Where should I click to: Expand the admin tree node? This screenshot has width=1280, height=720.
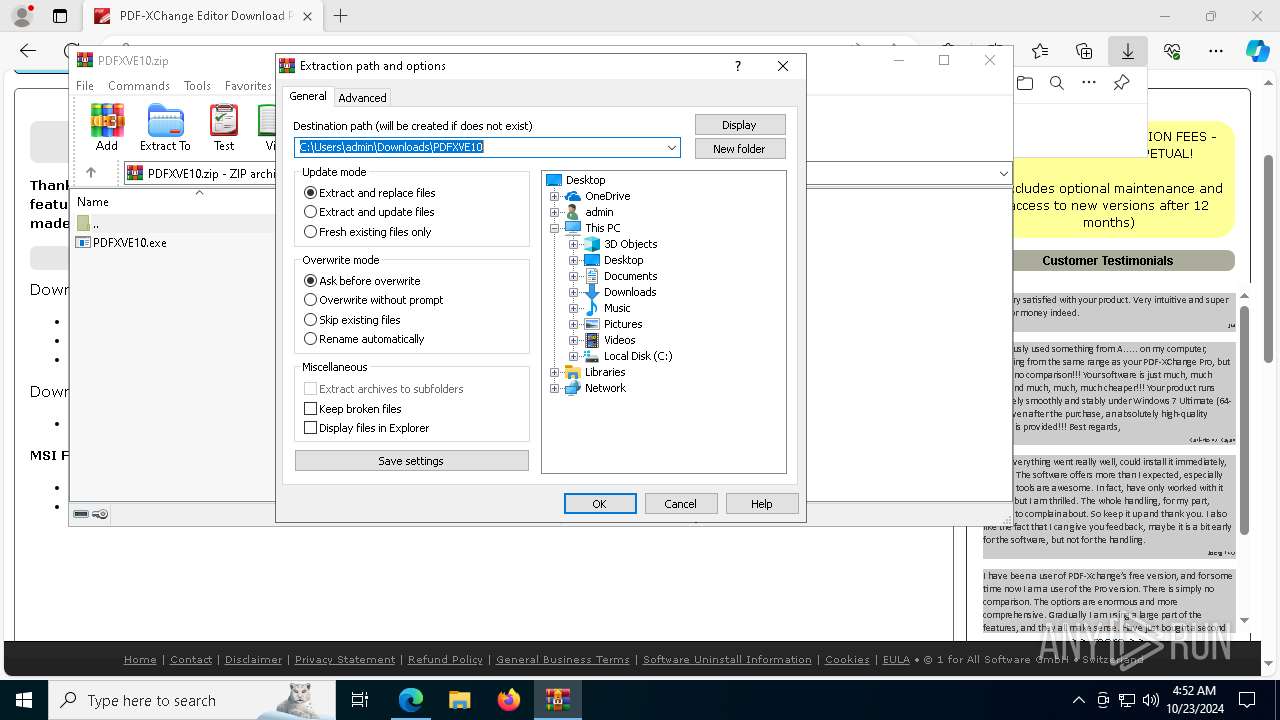pyautogui.click(x=554, y=212)
